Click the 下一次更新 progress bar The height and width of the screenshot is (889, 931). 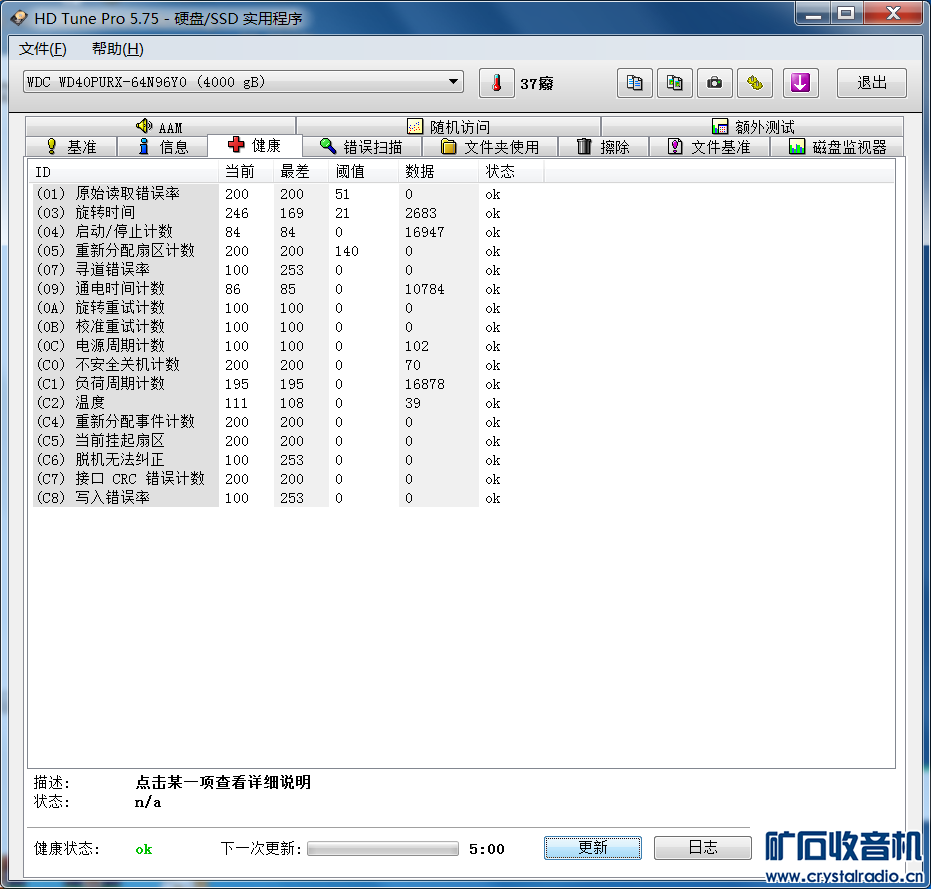coord(383,849)
